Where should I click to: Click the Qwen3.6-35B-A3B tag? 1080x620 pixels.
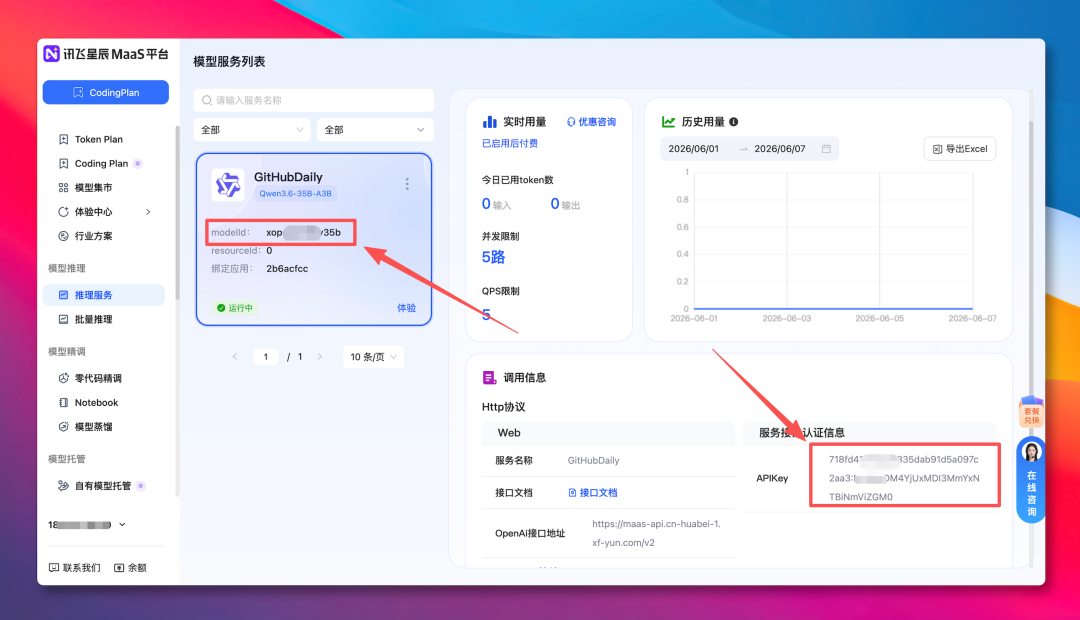(295, 194)
